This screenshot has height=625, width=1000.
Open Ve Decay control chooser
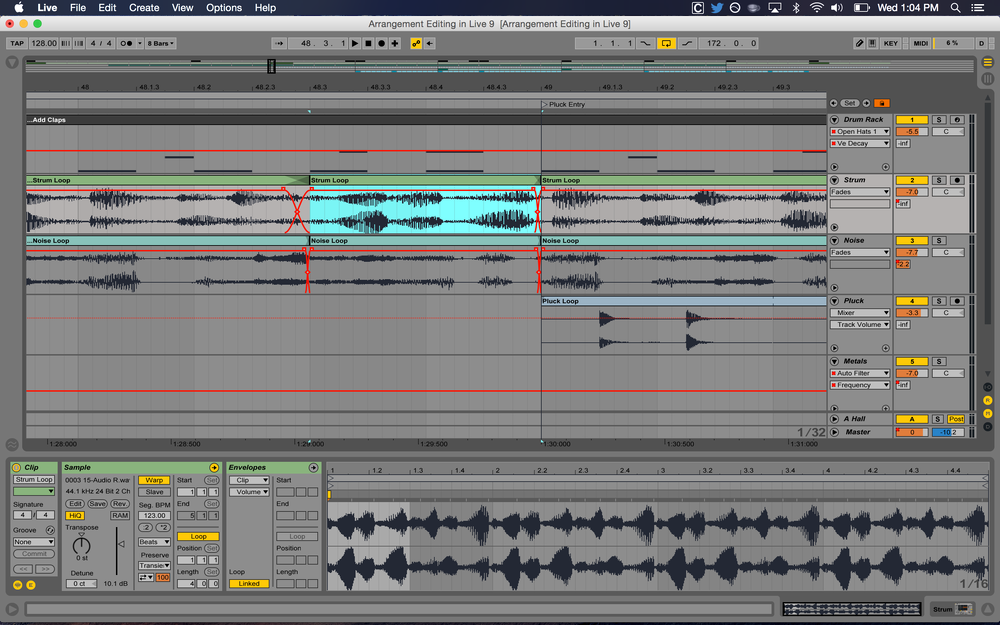pyautogui.click(x=860, y=143)
